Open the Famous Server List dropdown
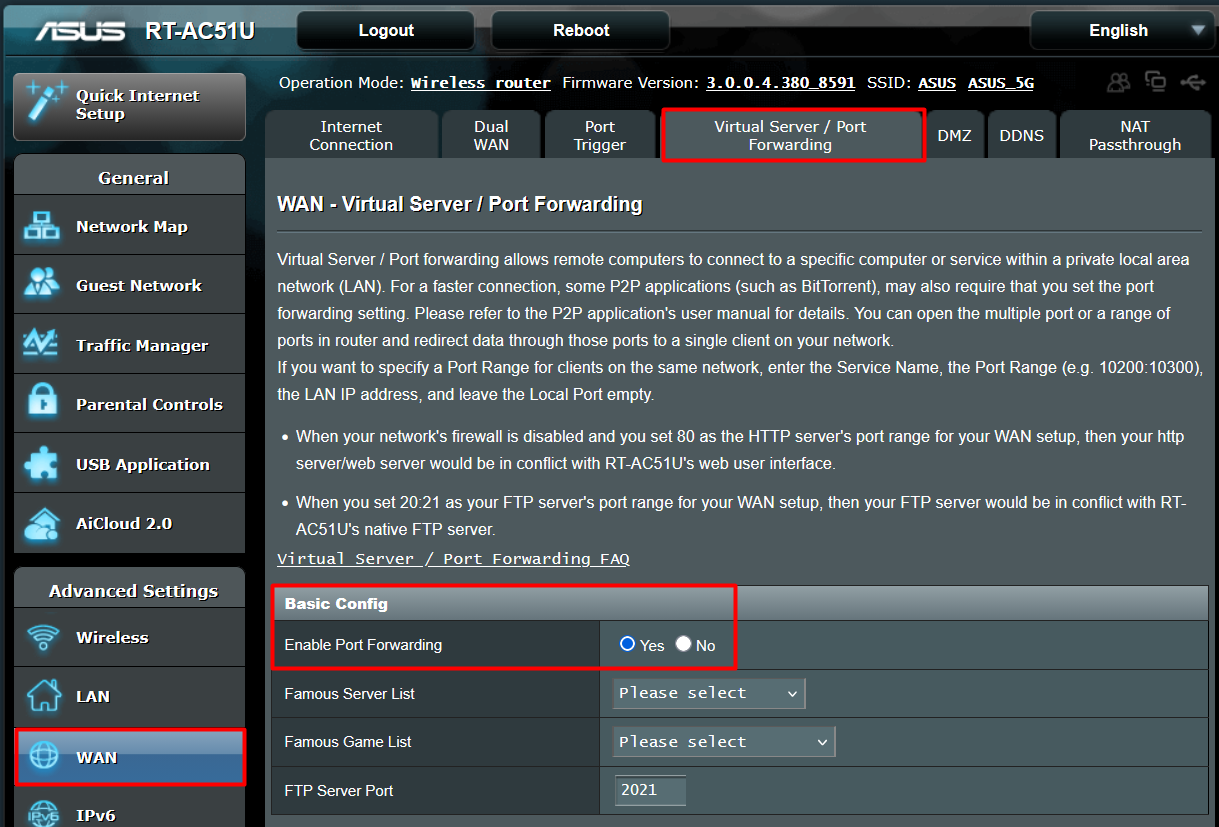This screenshot has width=1219, height=827. coord(708,693)
